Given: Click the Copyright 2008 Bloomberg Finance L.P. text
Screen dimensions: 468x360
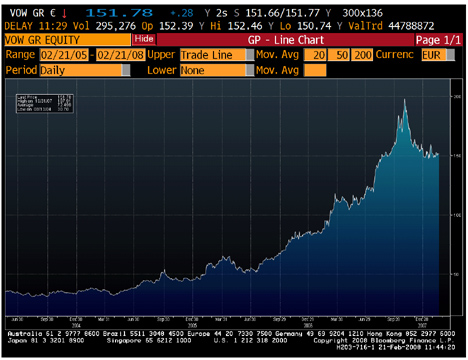Looking at the screenshot, I should click(x=383, y=340).
